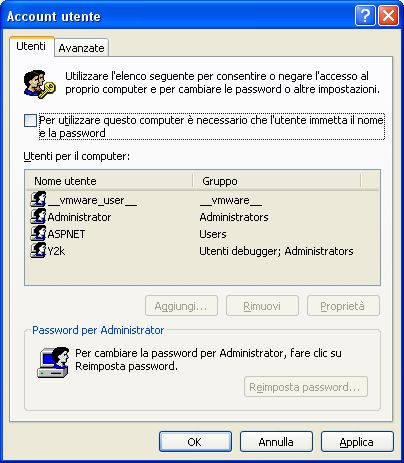Screen dimensions: 404x463
Task: Sort list by Gruppo column header
Action: point(277,181)
